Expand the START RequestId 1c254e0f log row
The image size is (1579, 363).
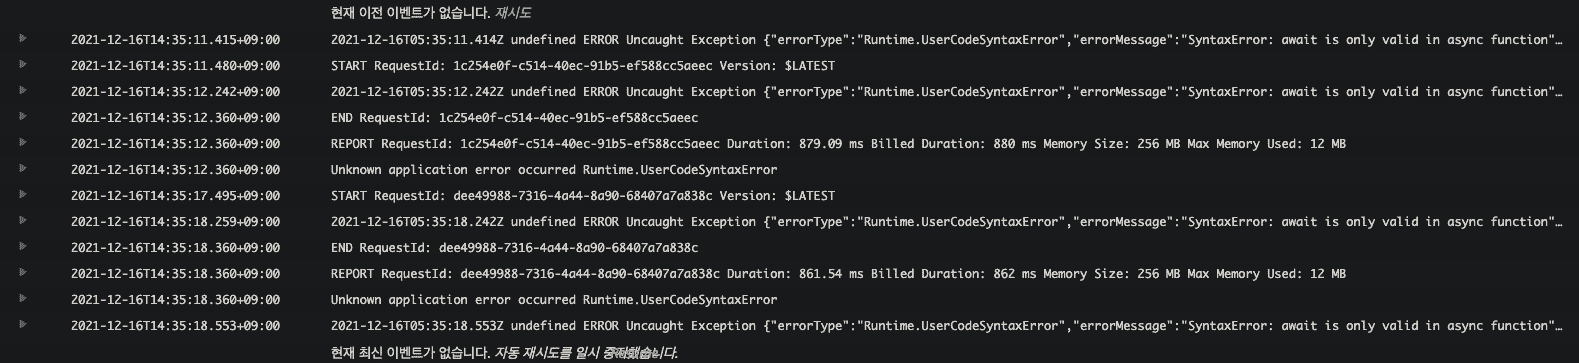pos(22,65)
